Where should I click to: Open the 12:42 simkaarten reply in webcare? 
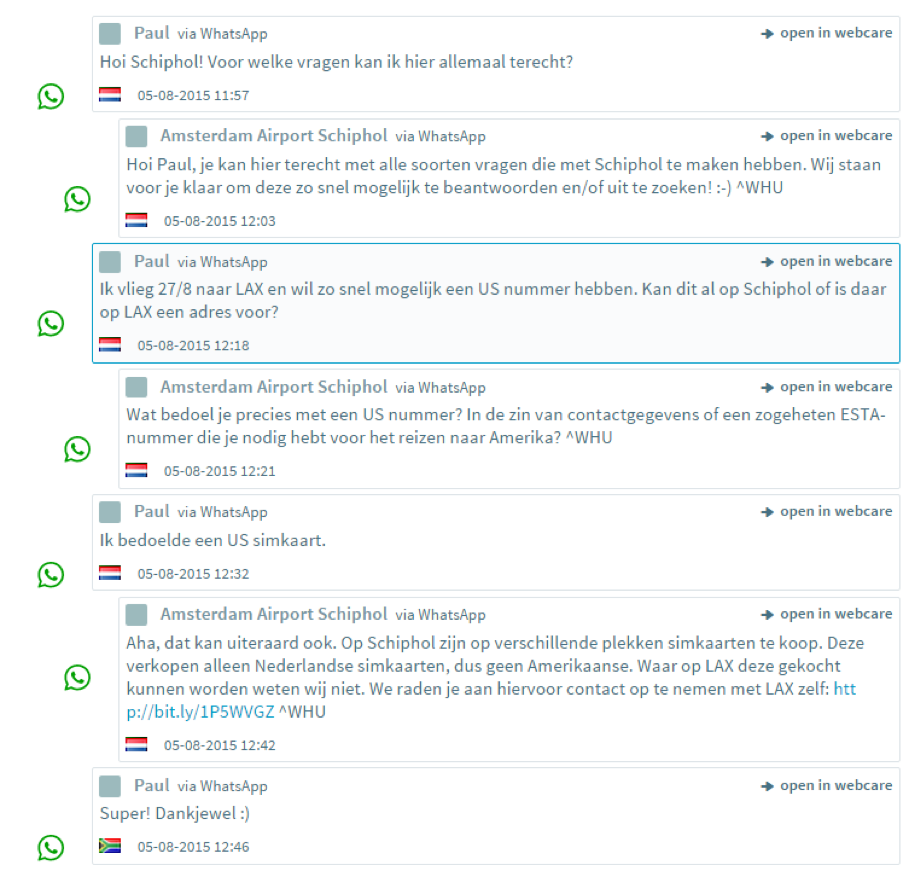(827, 614)
